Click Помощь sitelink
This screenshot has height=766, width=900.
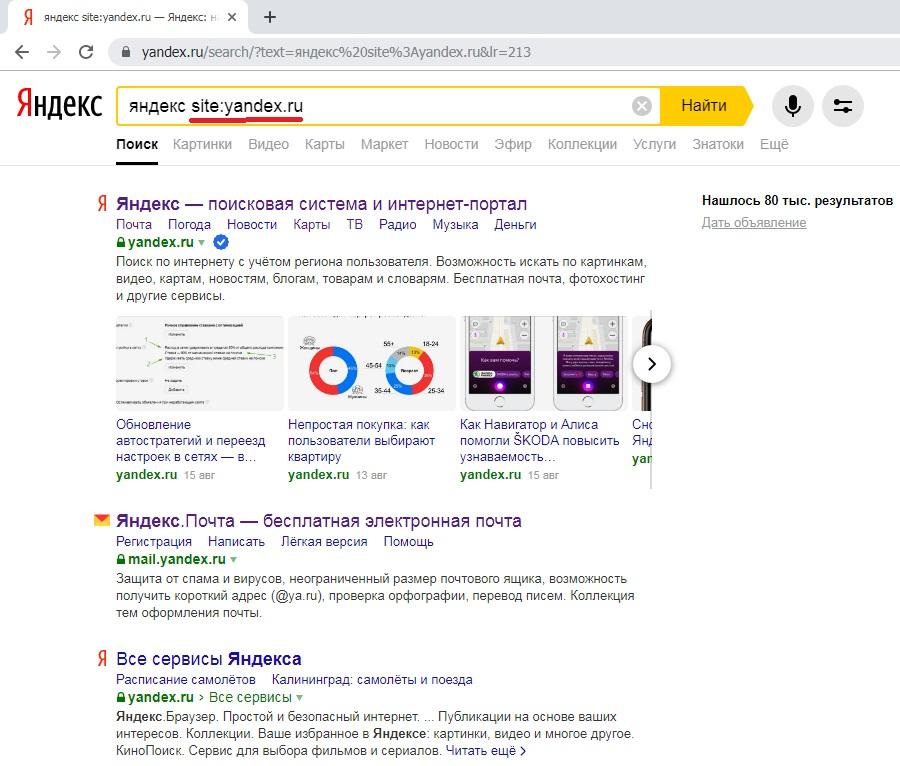[x=408, y=542]
